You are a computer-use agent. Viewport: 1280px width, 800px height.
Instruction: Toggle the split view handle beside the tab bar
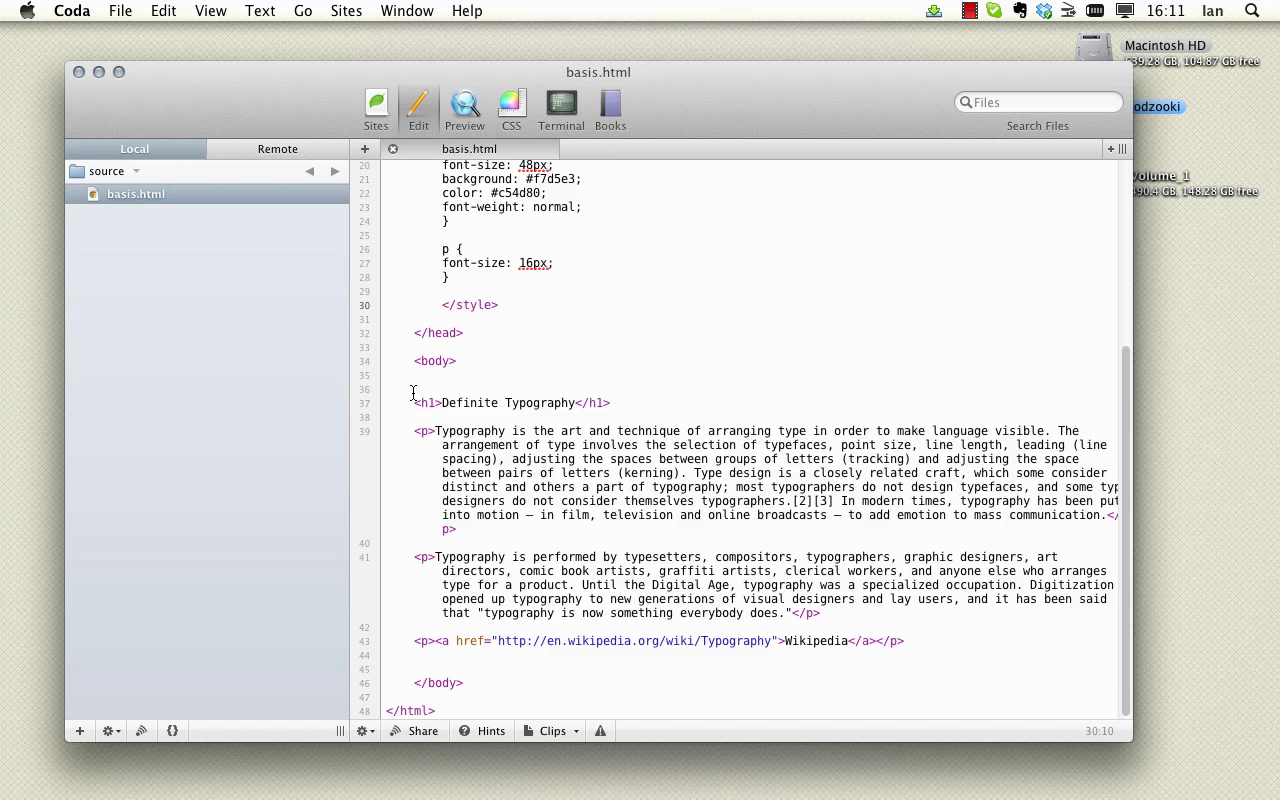click(1122, 149)
